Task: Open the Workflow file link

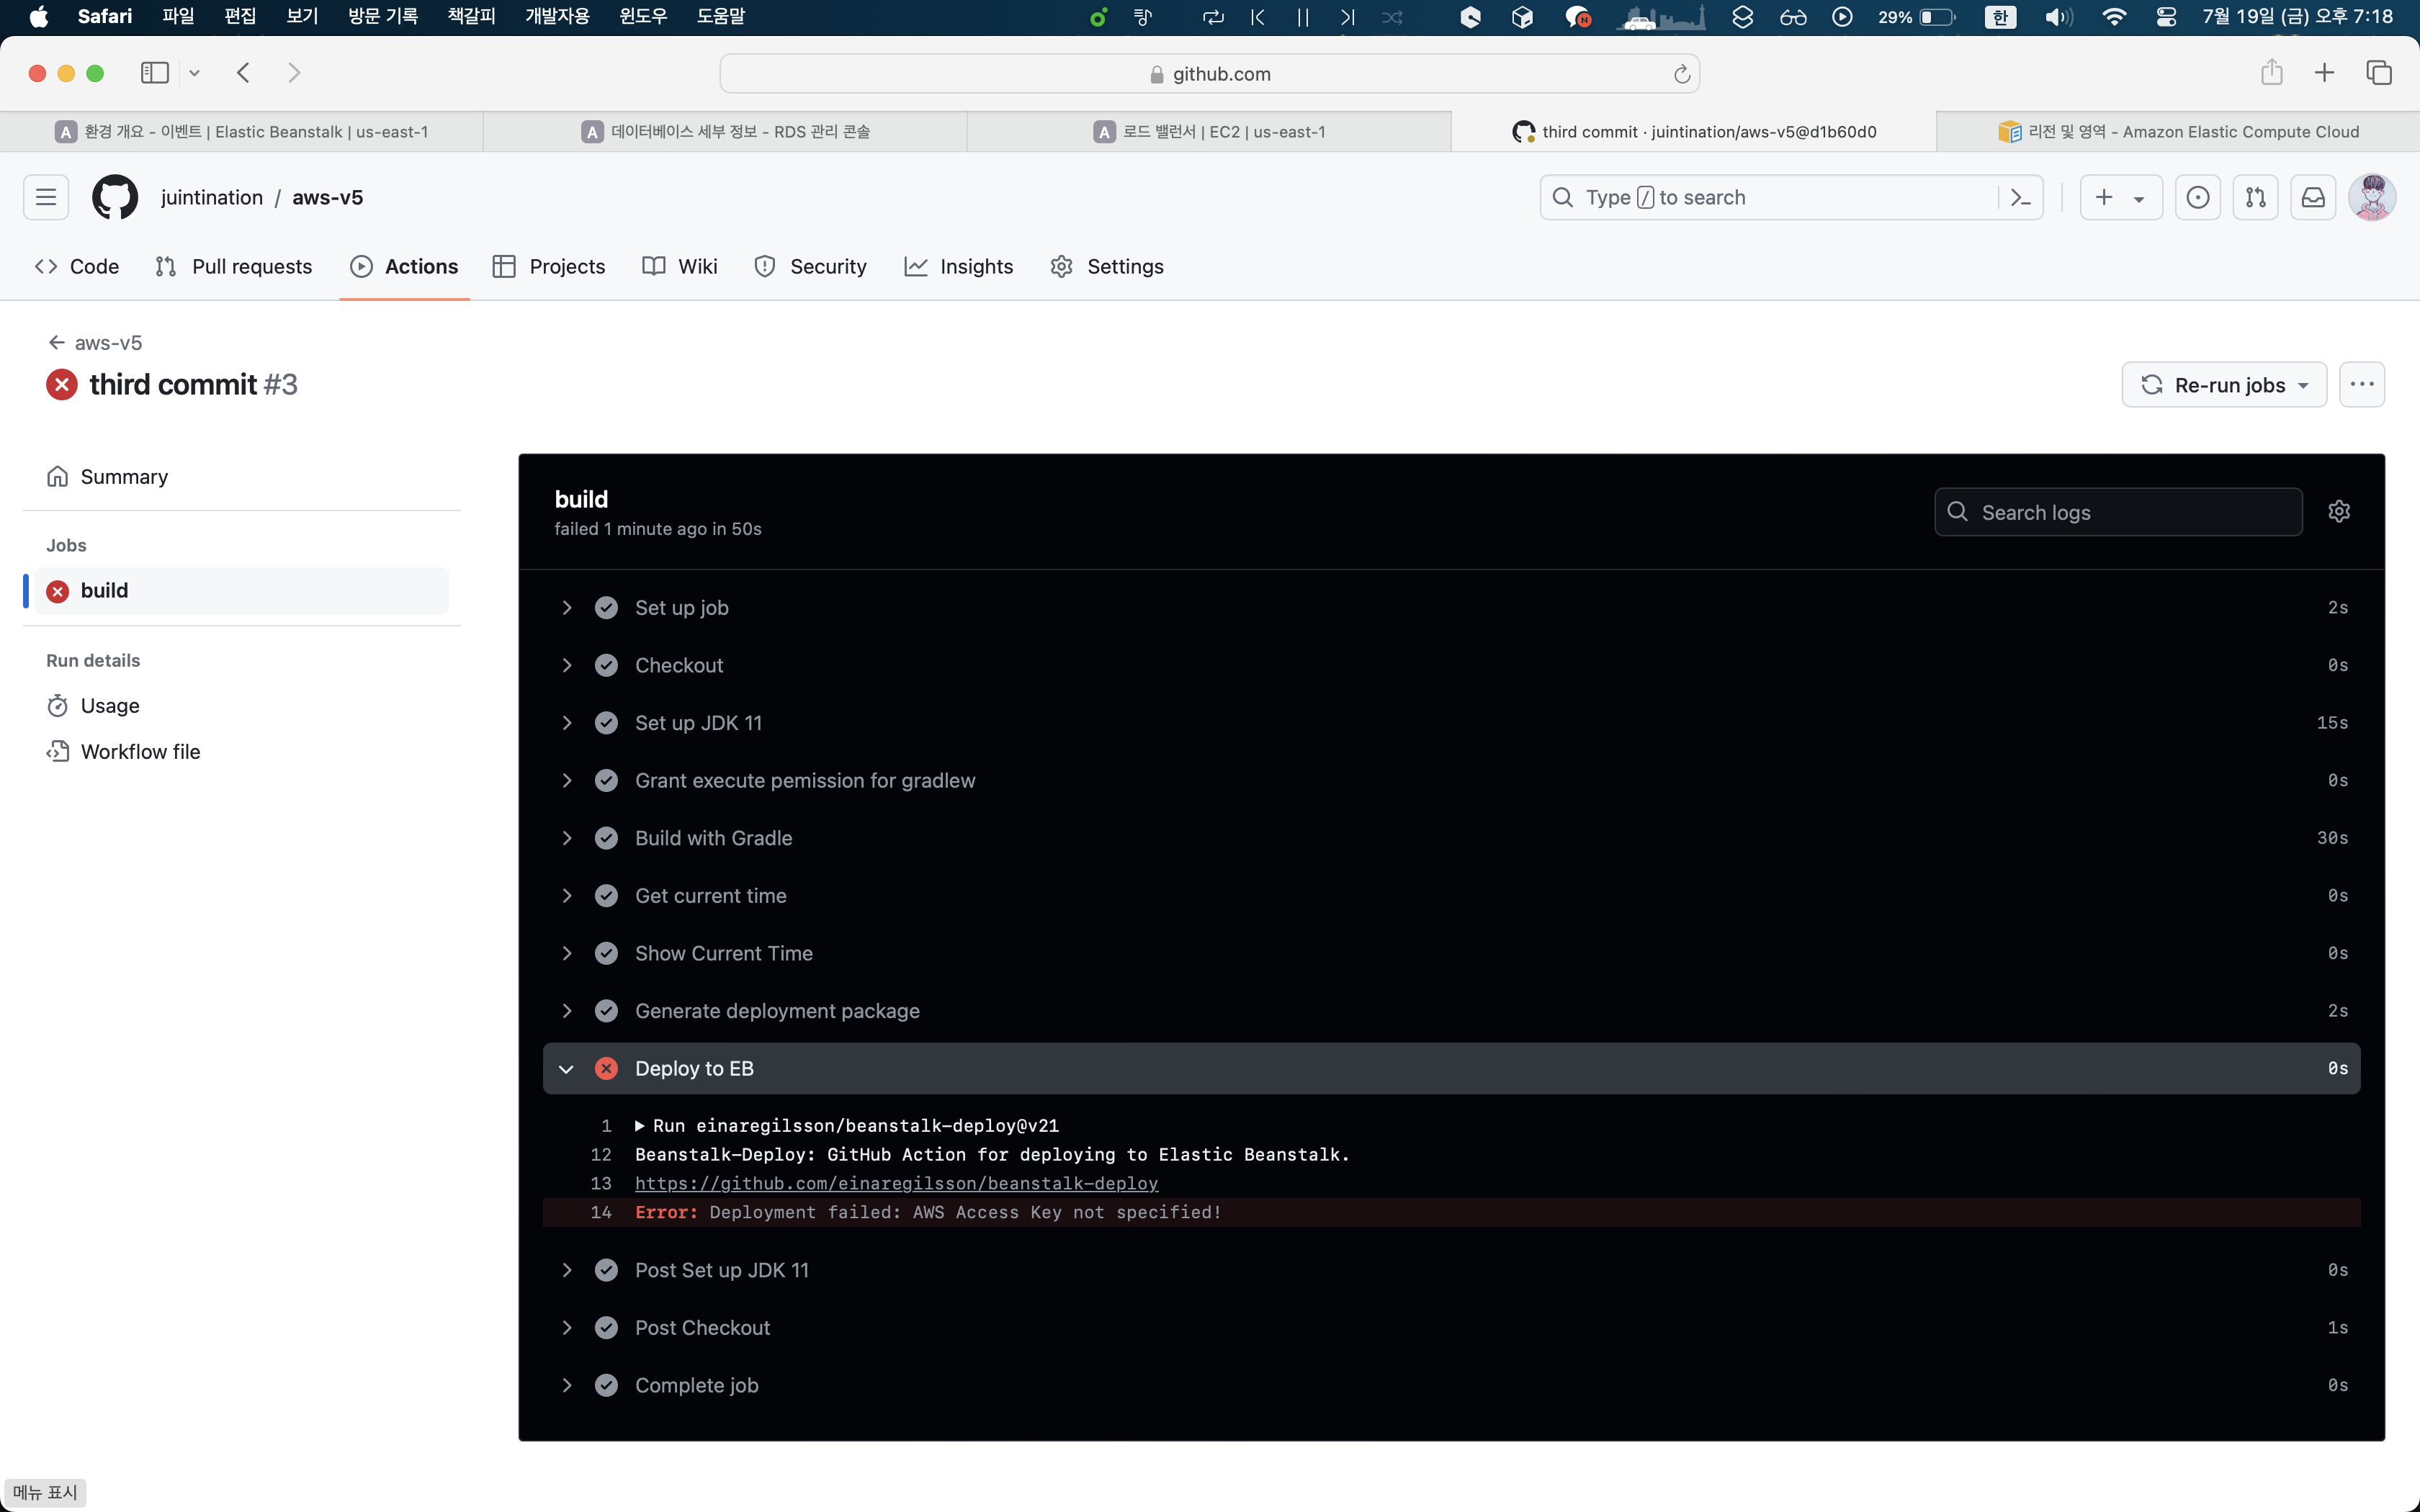Action: (140, 752)
